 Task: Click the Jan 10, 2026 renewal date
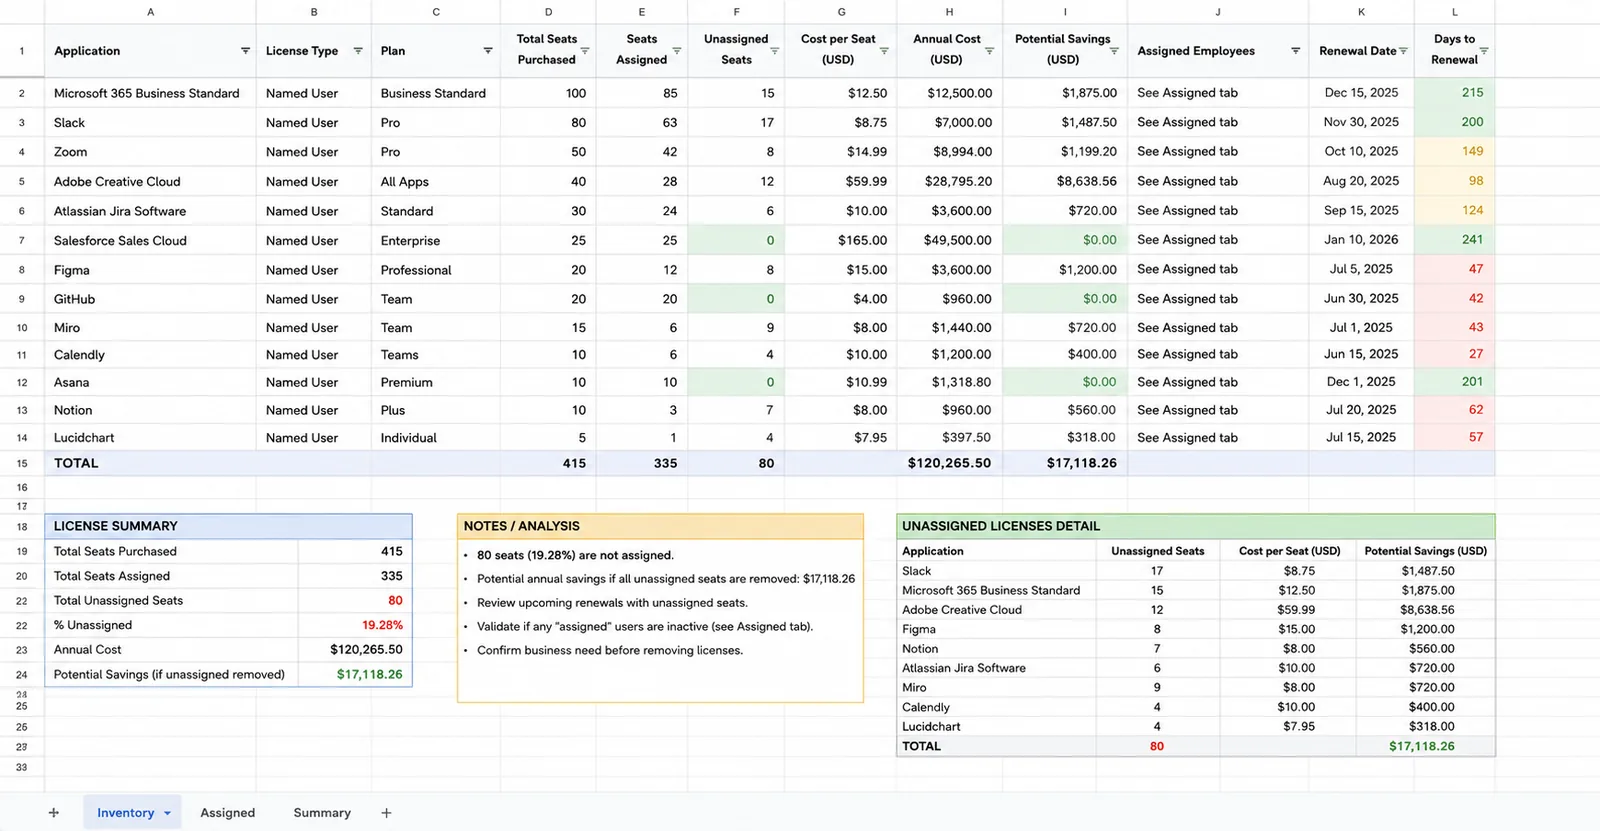tap(1361, 239)
